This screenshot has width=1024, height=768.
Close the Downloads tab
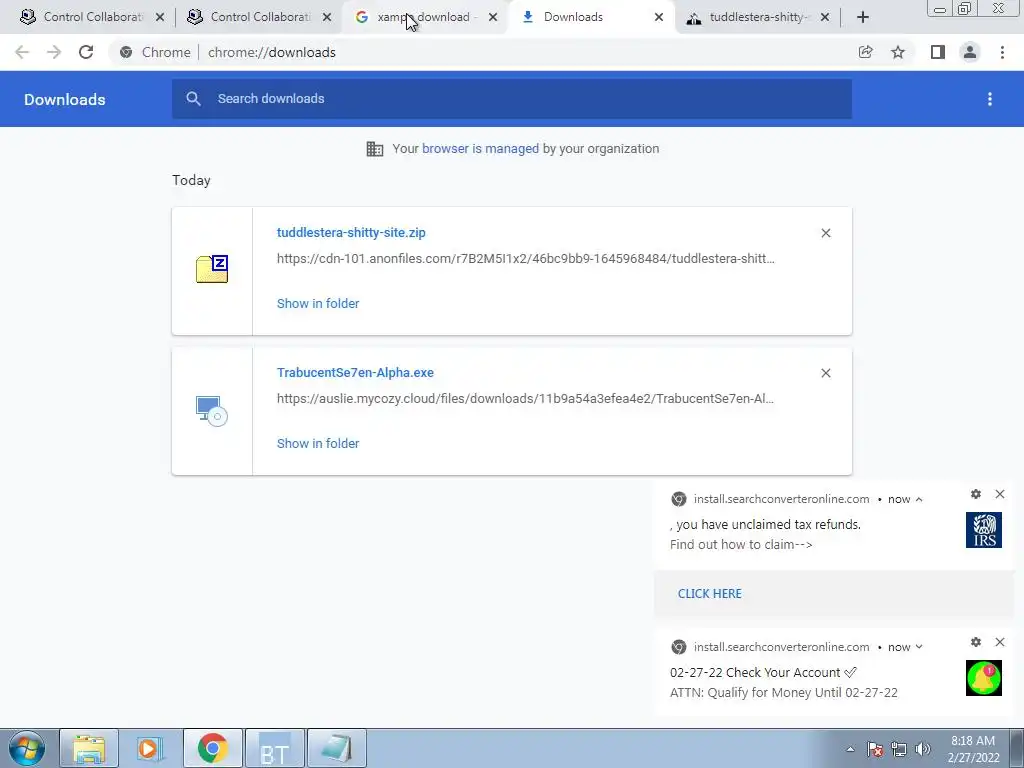pos(659,17)
